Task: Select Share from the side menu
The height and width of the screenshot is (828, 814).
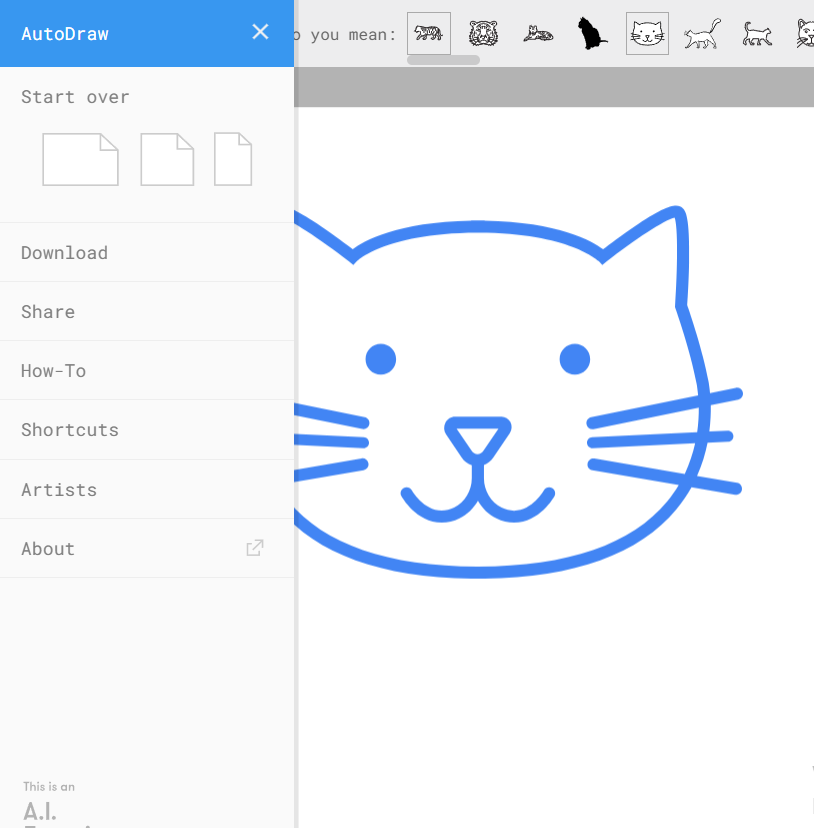Action: pyautogui.click(x=48, y=312)
